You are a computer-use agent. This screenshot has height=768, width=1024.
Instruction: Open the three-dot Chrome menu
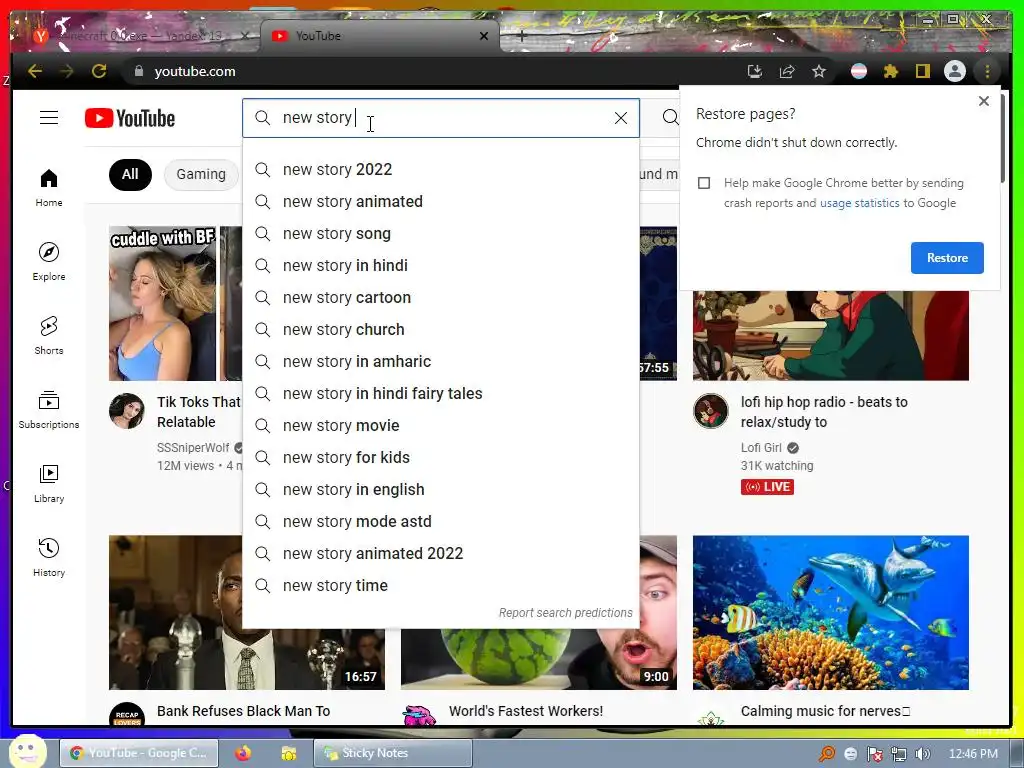pyautogui.click(x=987, y=71)
